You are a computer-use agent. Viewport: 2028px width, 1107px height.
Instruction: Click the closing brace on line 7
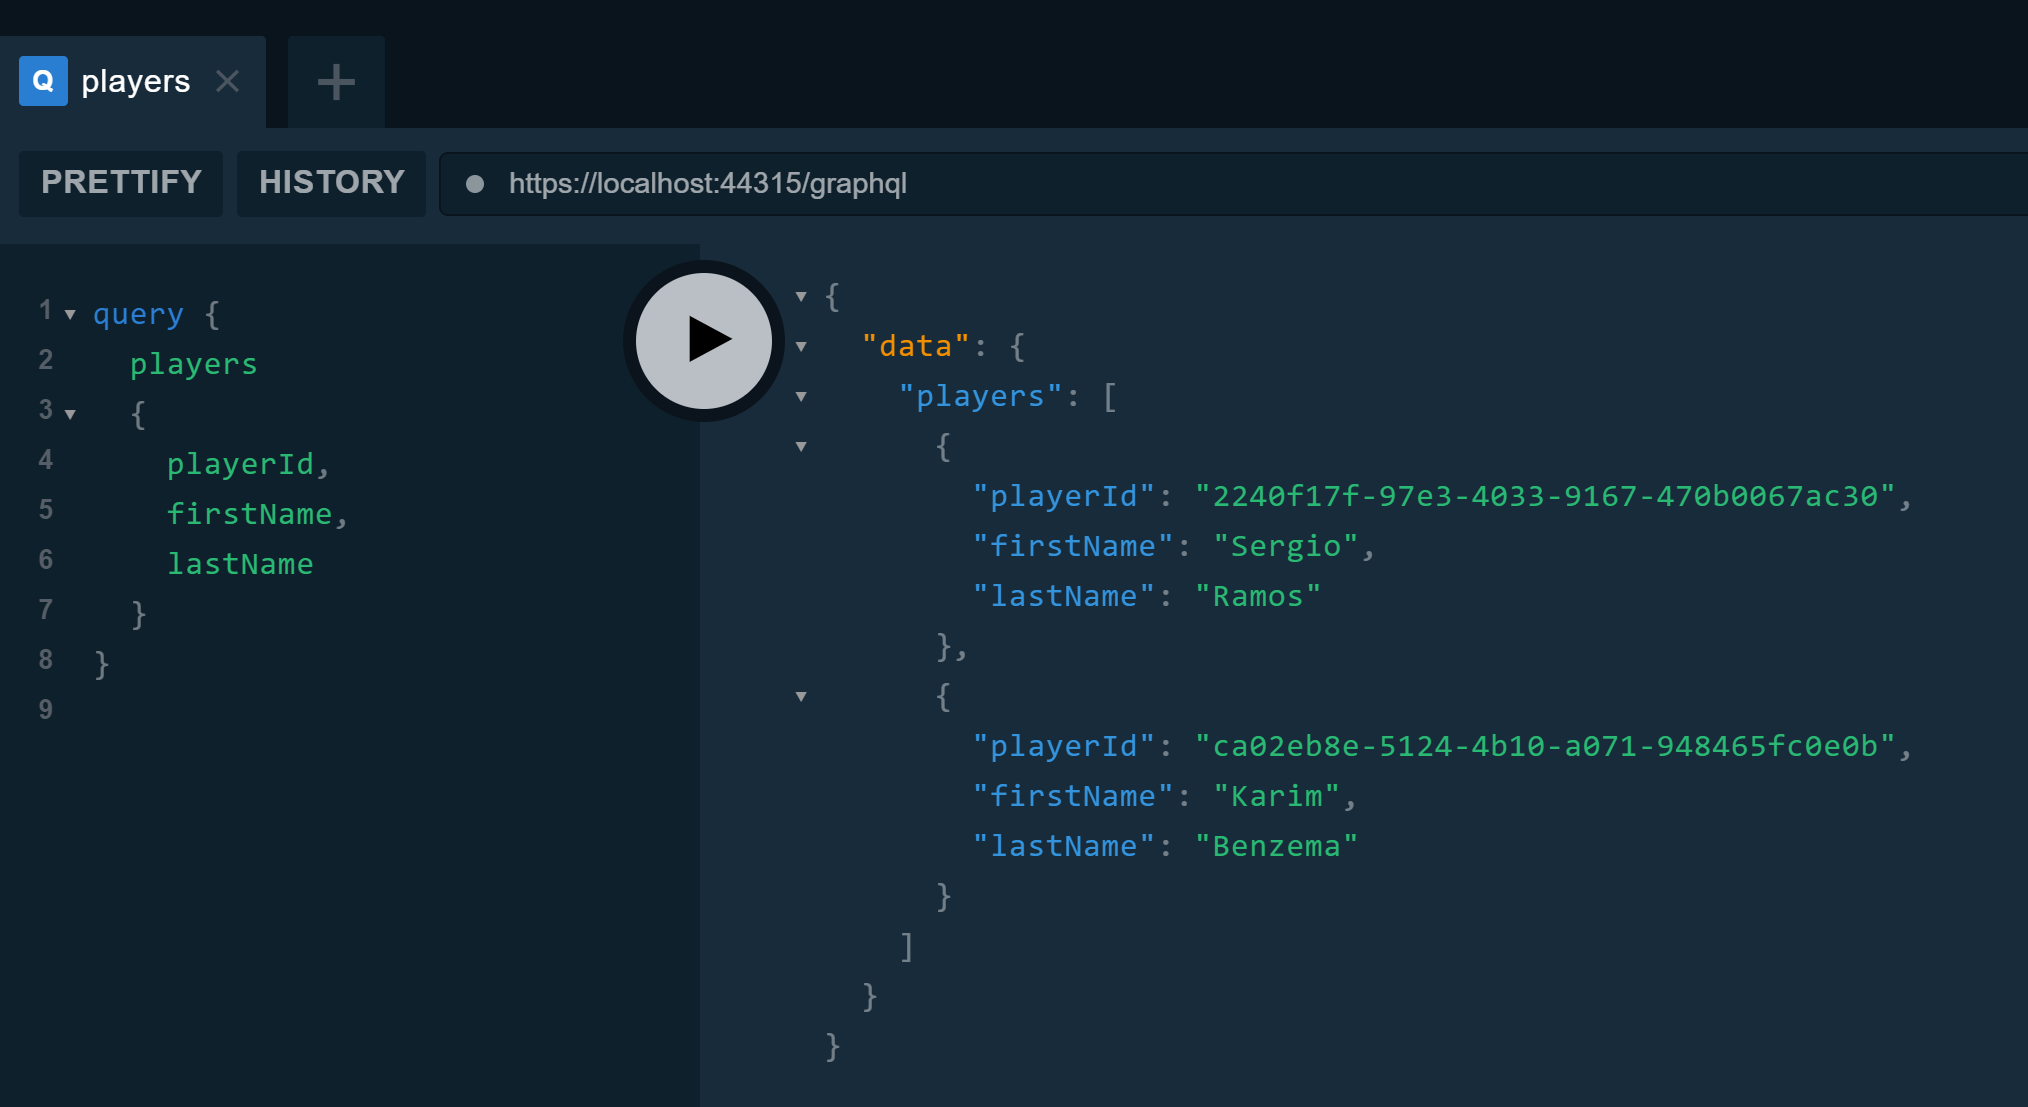tap(138, 614)
